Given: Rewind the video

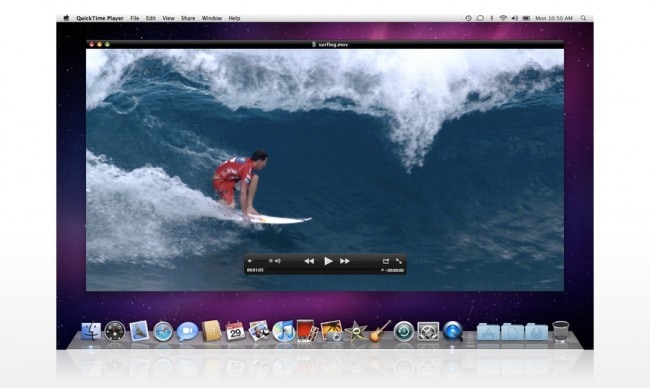Looking at the screenshot, I should (309, 261).
